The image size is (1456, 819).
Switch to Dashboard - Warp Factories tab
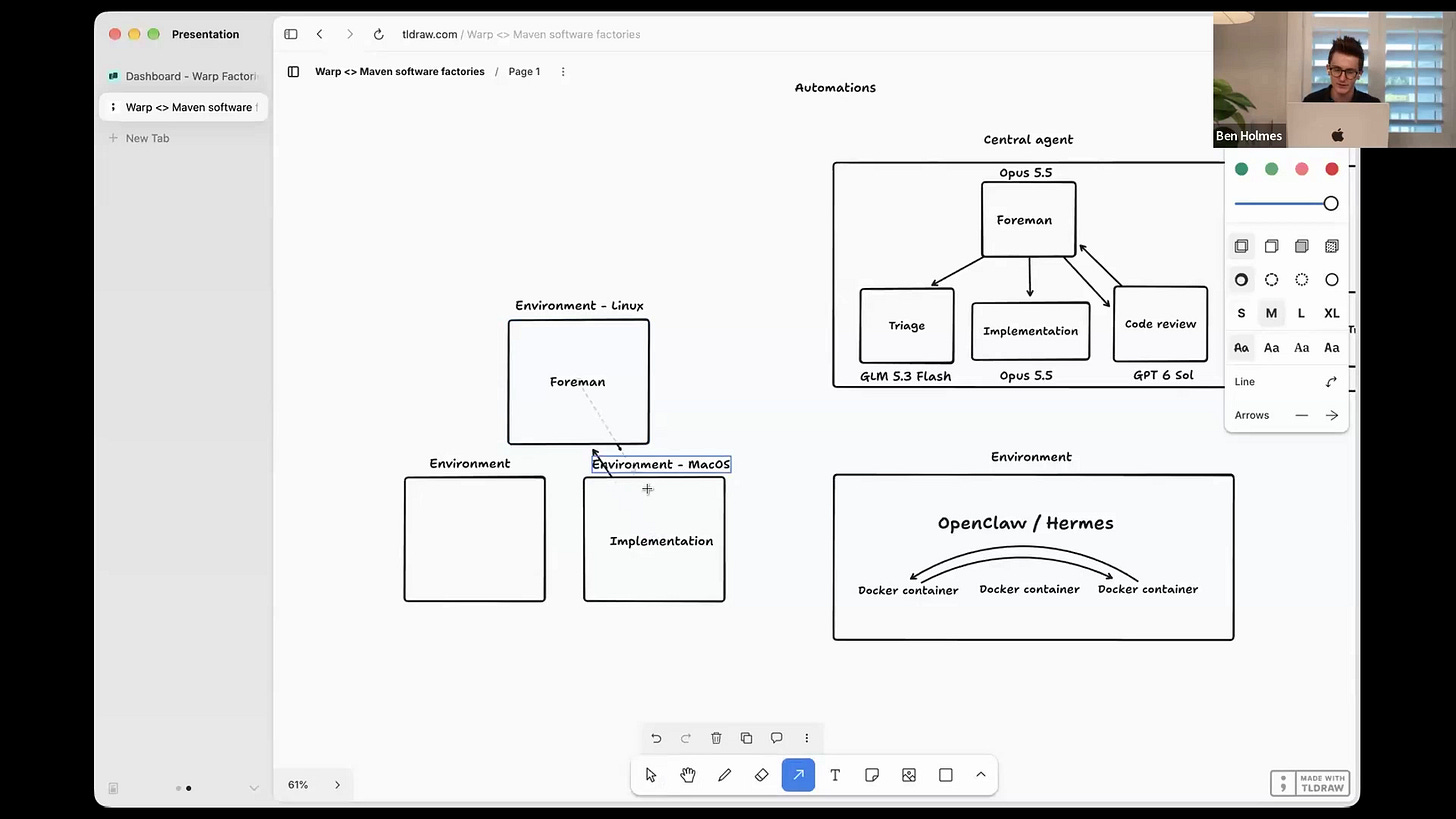183,76
